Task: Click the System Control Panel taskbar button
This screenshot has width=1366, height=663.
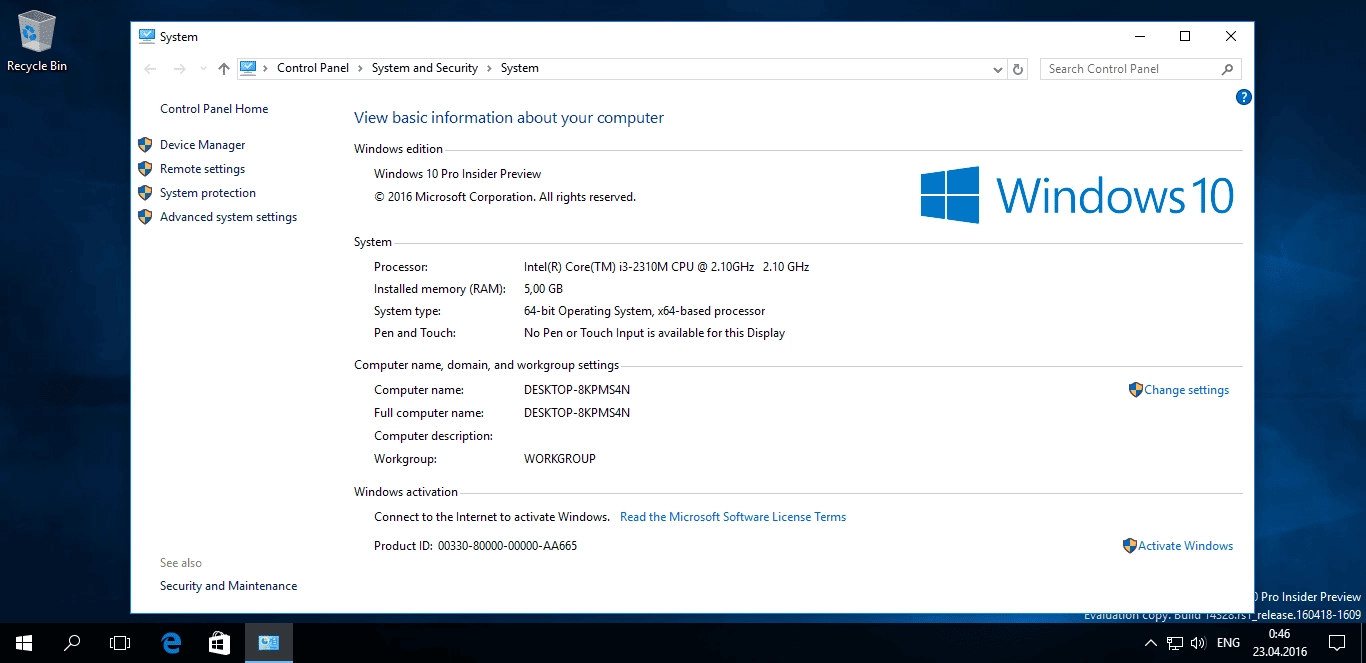Action: [268, 643]
